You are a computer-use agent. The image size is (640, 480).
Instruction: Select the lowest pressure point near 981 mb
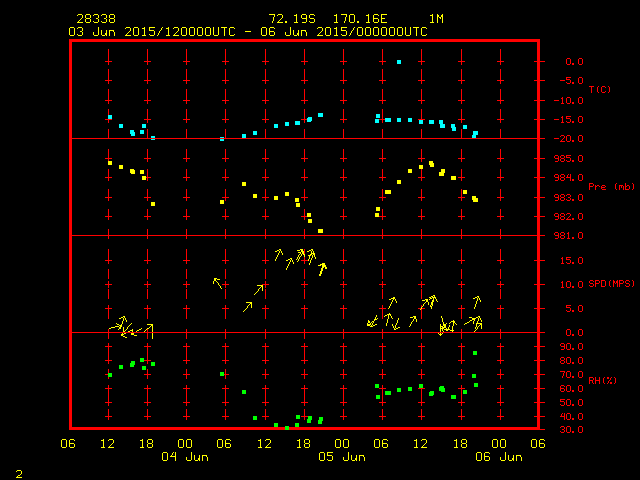[320, 231]
